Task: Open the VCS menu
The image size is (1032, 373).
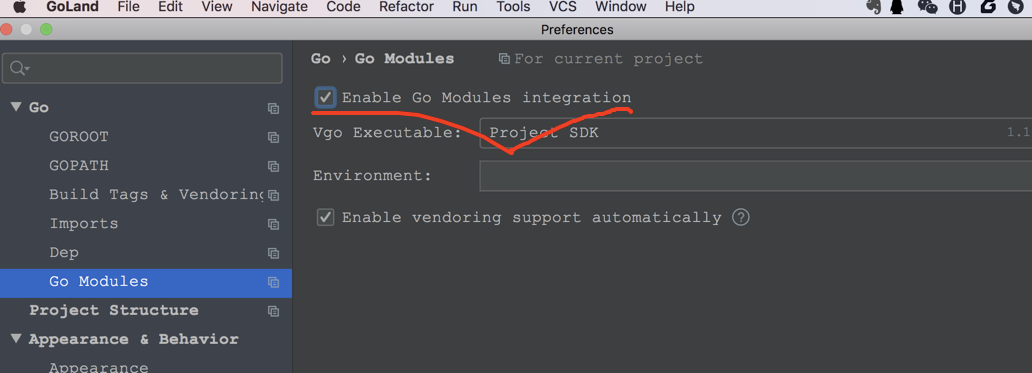Action: coord(563,7)
